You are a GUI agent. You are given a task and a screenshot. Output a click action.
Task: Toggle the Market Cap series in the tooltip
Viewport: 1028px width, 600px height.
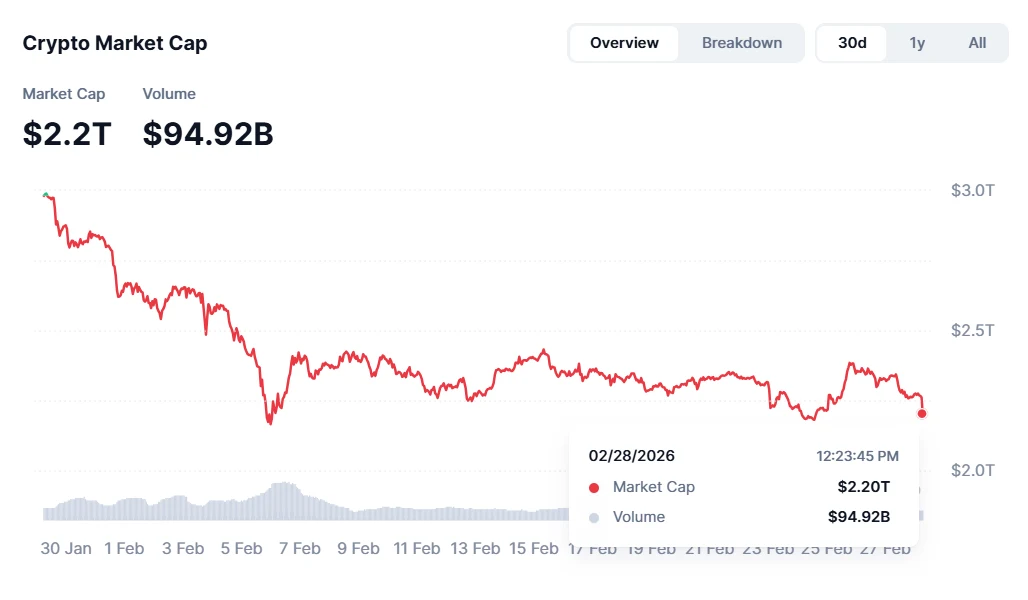(x=654, y=487)
